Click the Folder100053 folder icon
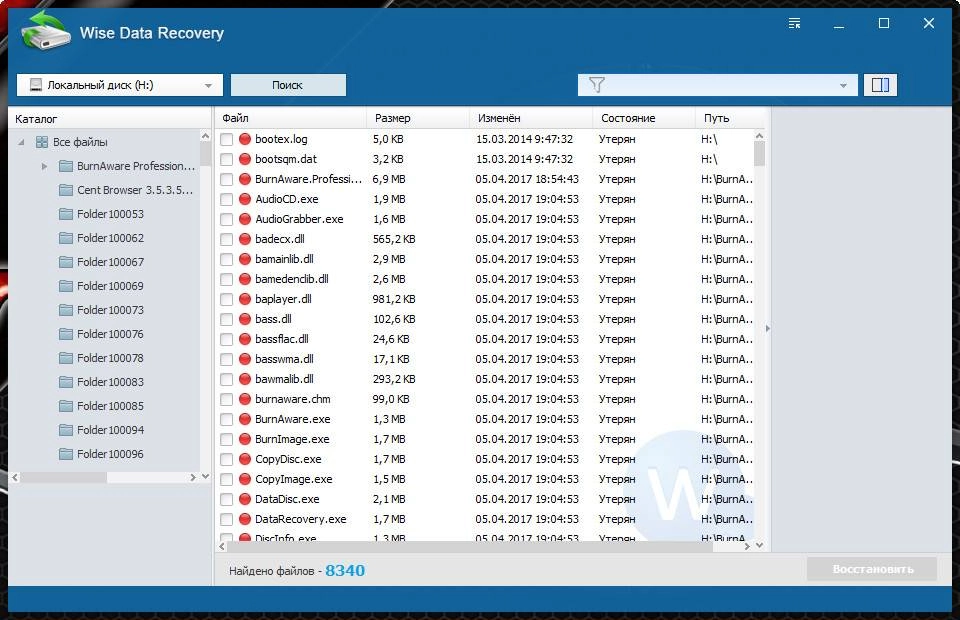Screen dimensions: 960x620 point(66,214)
